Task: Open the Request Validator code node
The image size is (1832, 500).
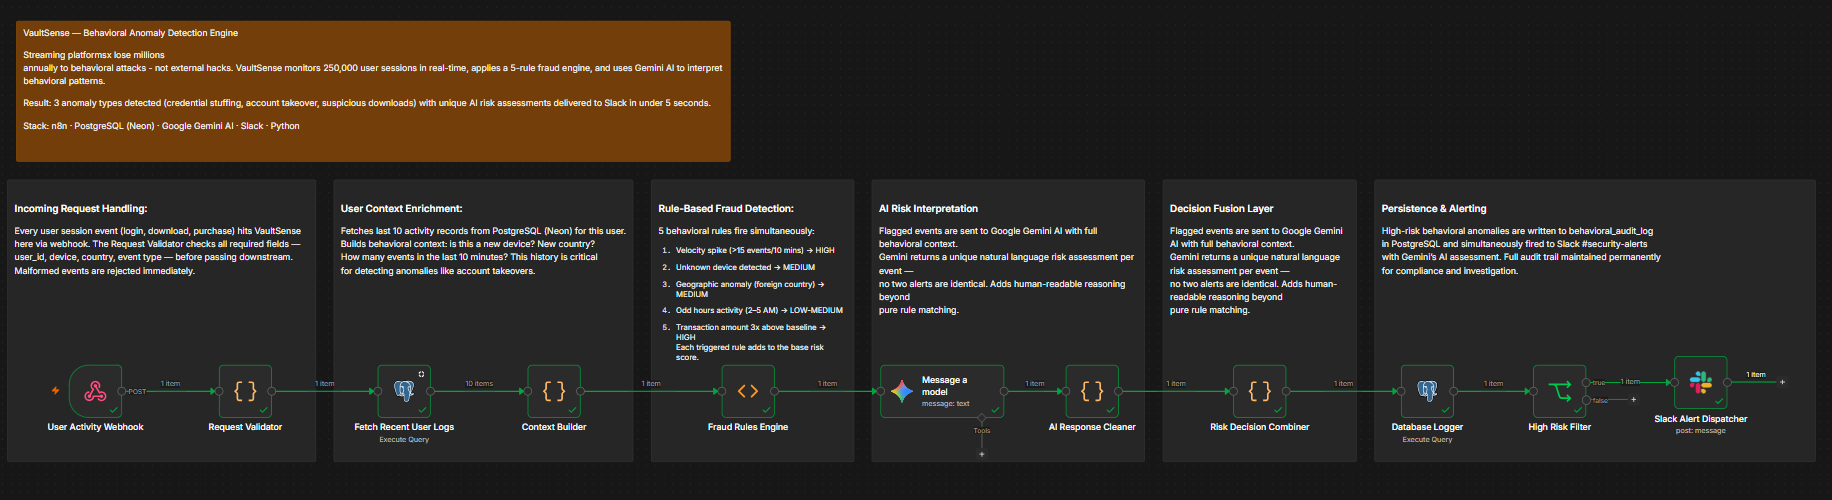Action: click(x=245, y=391)
